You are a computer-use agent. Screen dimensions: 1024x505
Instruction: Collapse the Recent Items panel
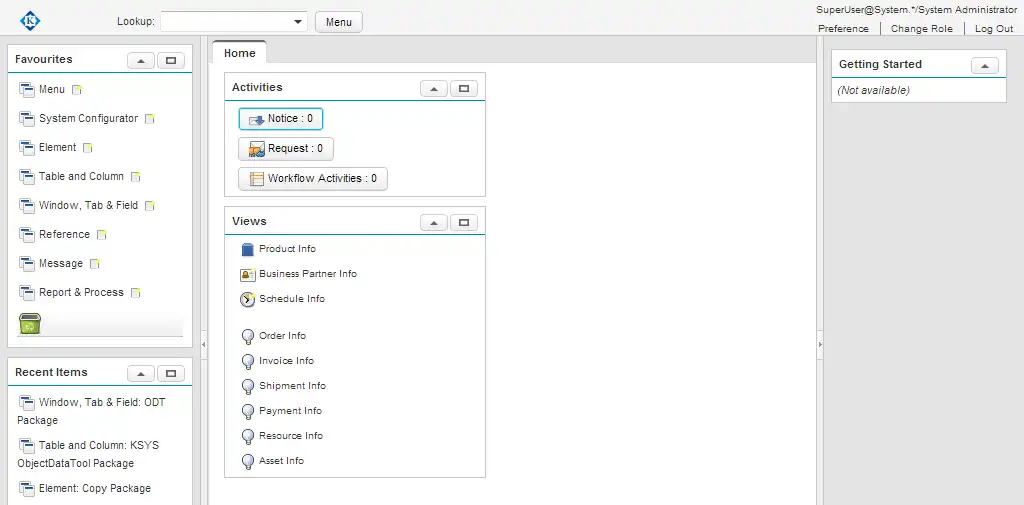[x=141, y=374]
